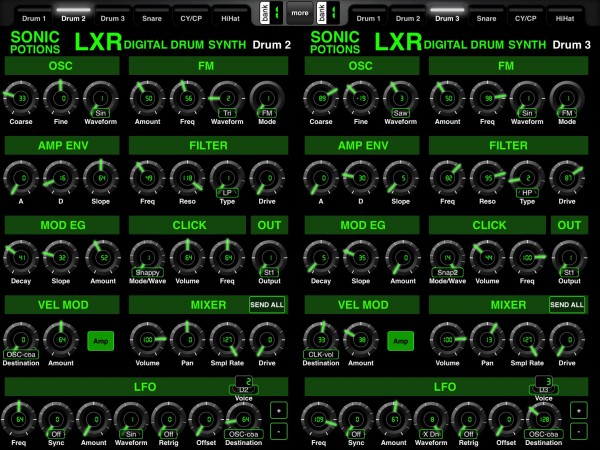
Task: Open Drum 3 LFO Waveform 'X Dn' selector
Action: [x=431, y=434]
